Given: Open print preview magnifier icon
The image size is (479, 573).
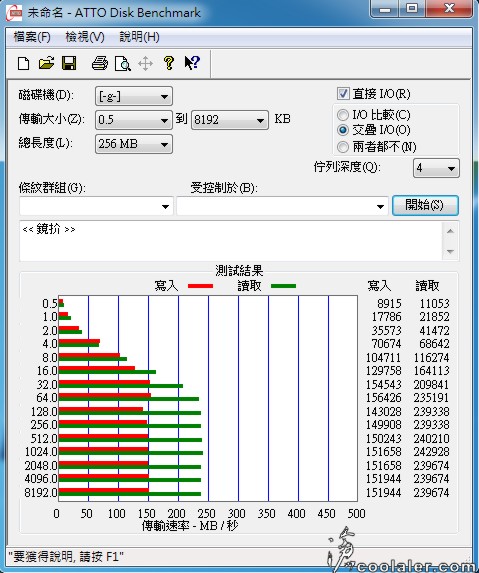Looking at the screenshot, I should pyautogui.click(x=123, y=63).
